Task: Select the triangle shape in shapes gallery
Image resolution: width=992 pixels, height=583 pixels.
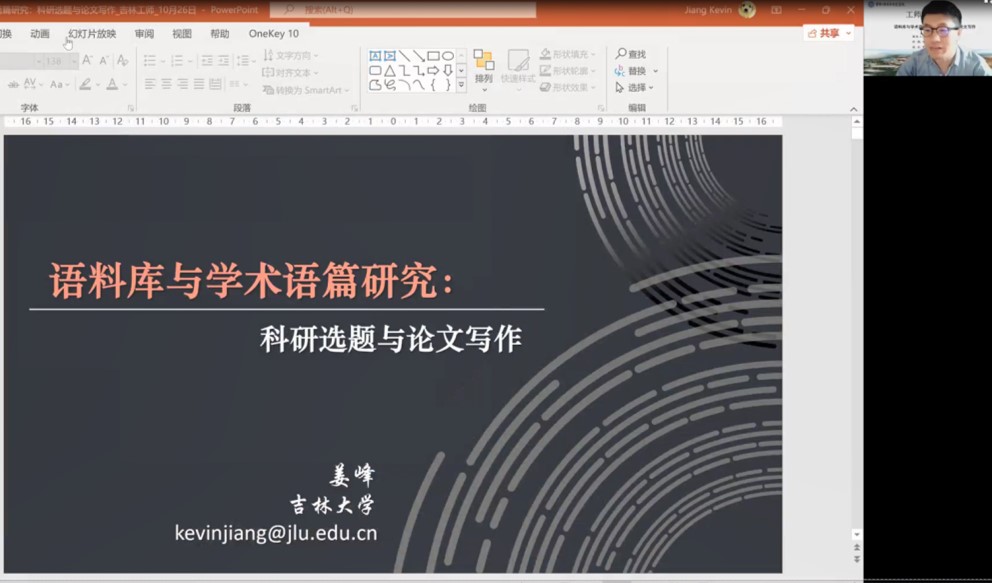Action: 389,70
